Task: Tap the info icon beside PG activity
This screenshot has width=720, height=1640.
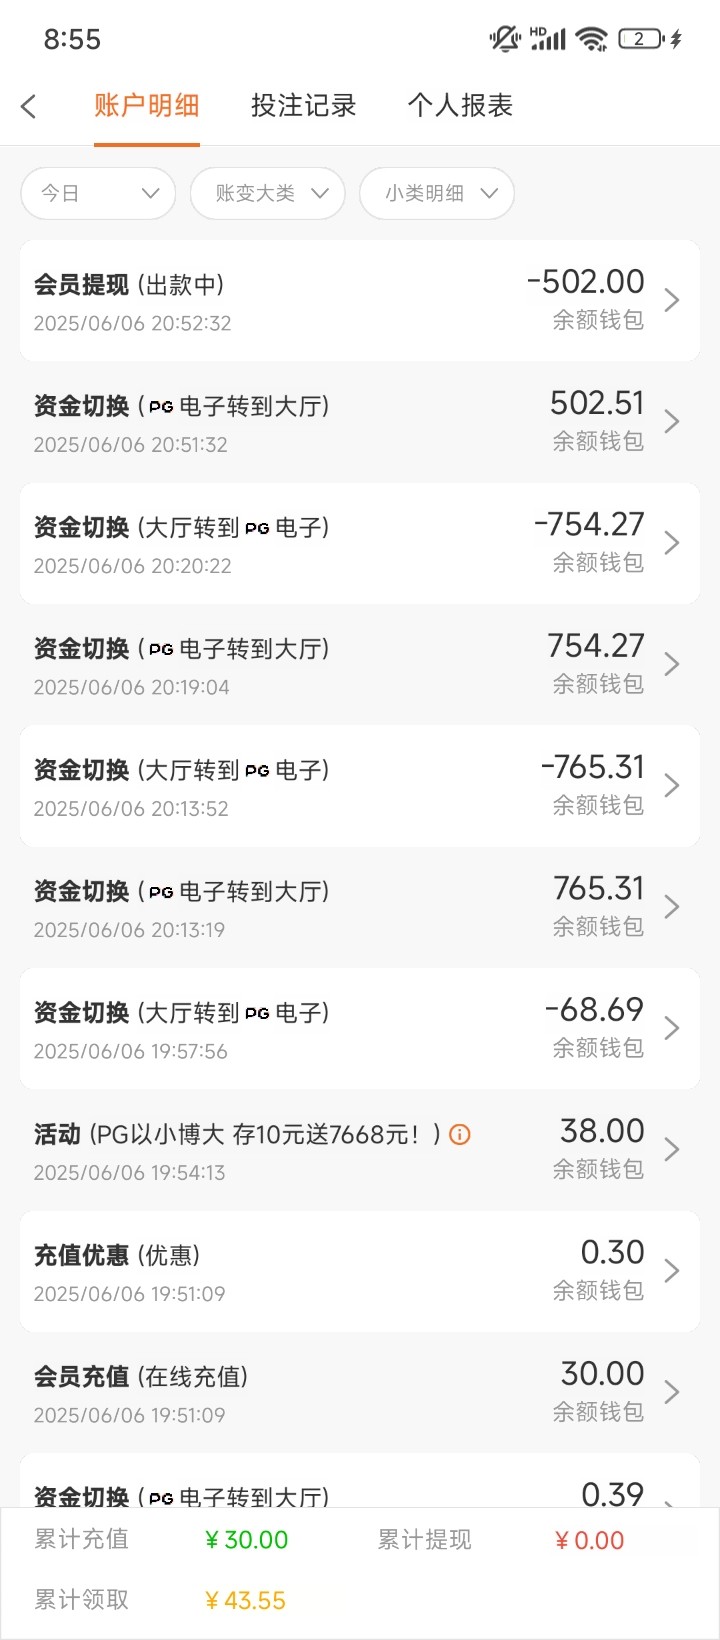Action: coord(460,1134)
